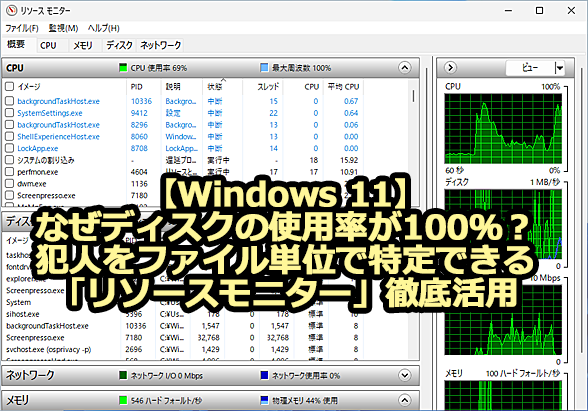
Task: Click blue ネットワーク使用率 0% indicator
Action: tap(264, 375)
